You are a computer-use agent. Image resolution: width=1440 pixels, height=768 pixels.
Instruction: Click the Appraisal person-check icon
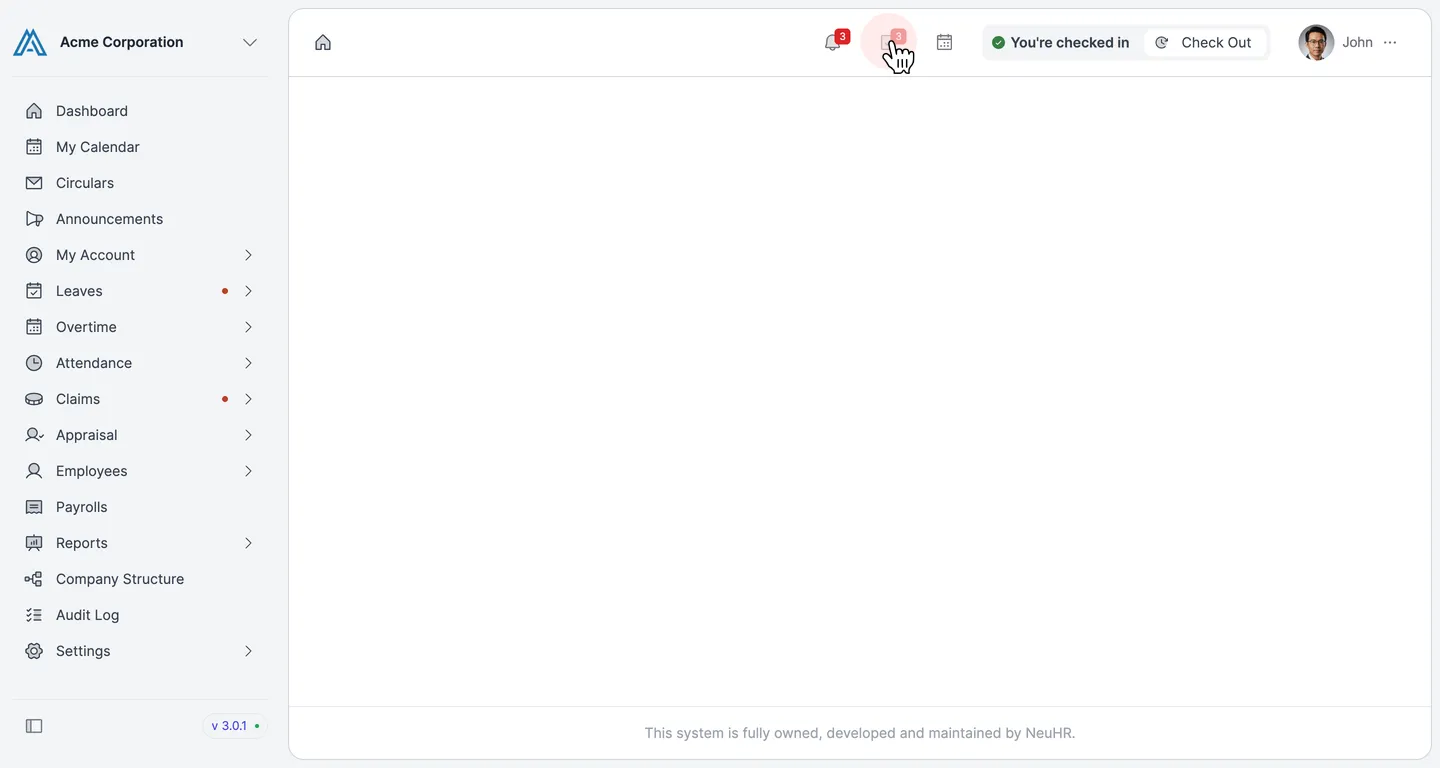(34, 435)
